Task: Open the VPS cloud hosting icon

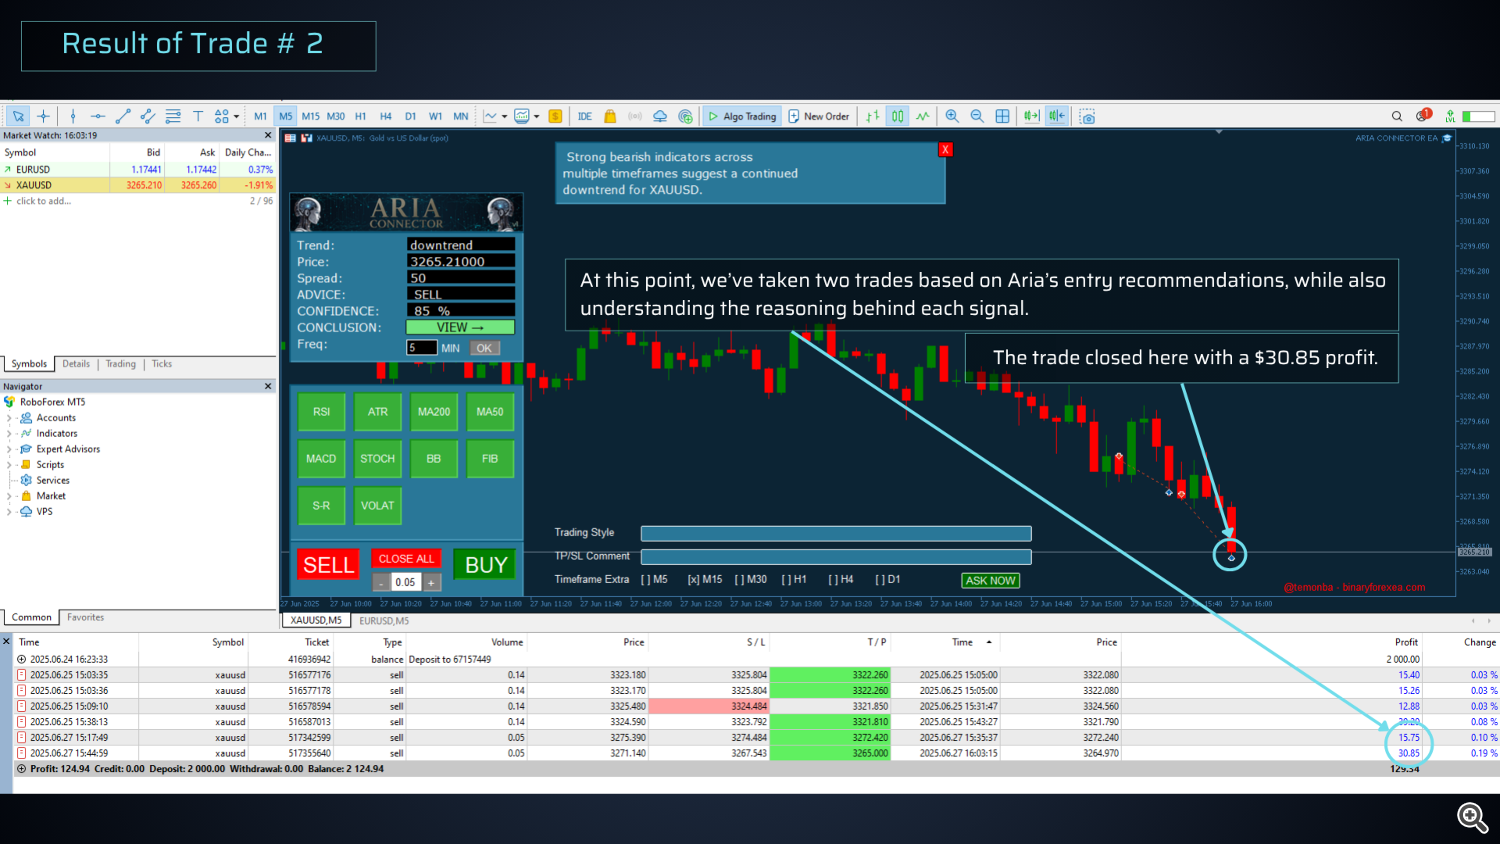Action: coord(660,116)
